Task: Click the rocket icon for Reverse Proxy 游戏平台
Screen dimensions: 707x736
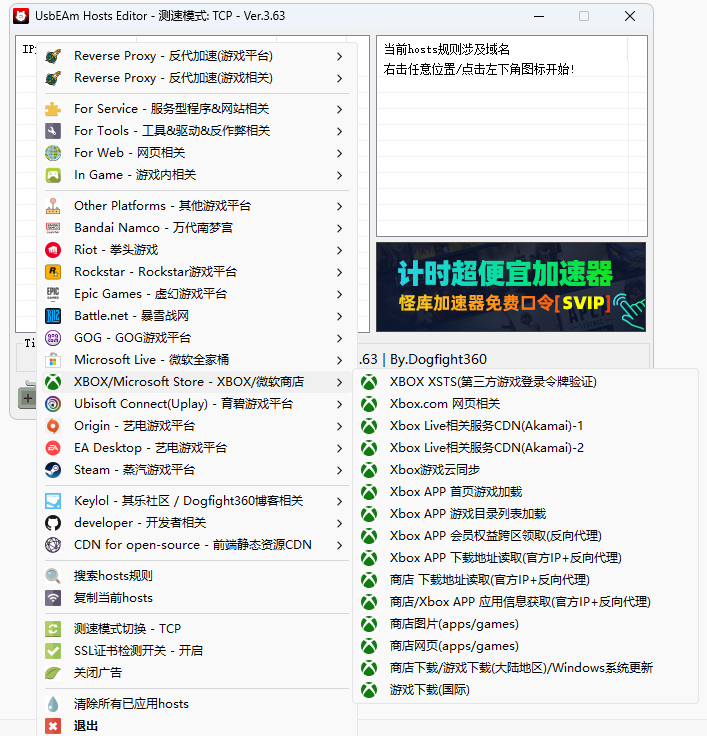Action: (53, 56)
